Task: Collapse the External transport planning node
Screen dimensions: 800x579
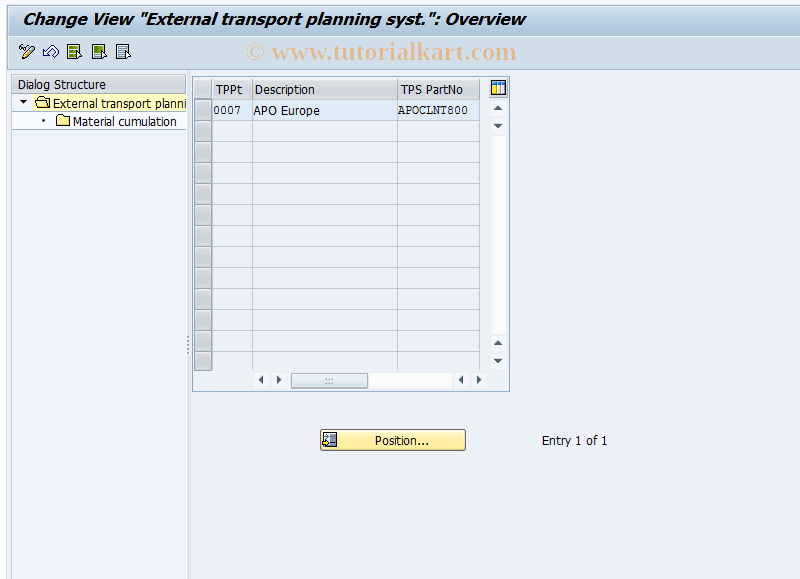Action: point(22,103)
